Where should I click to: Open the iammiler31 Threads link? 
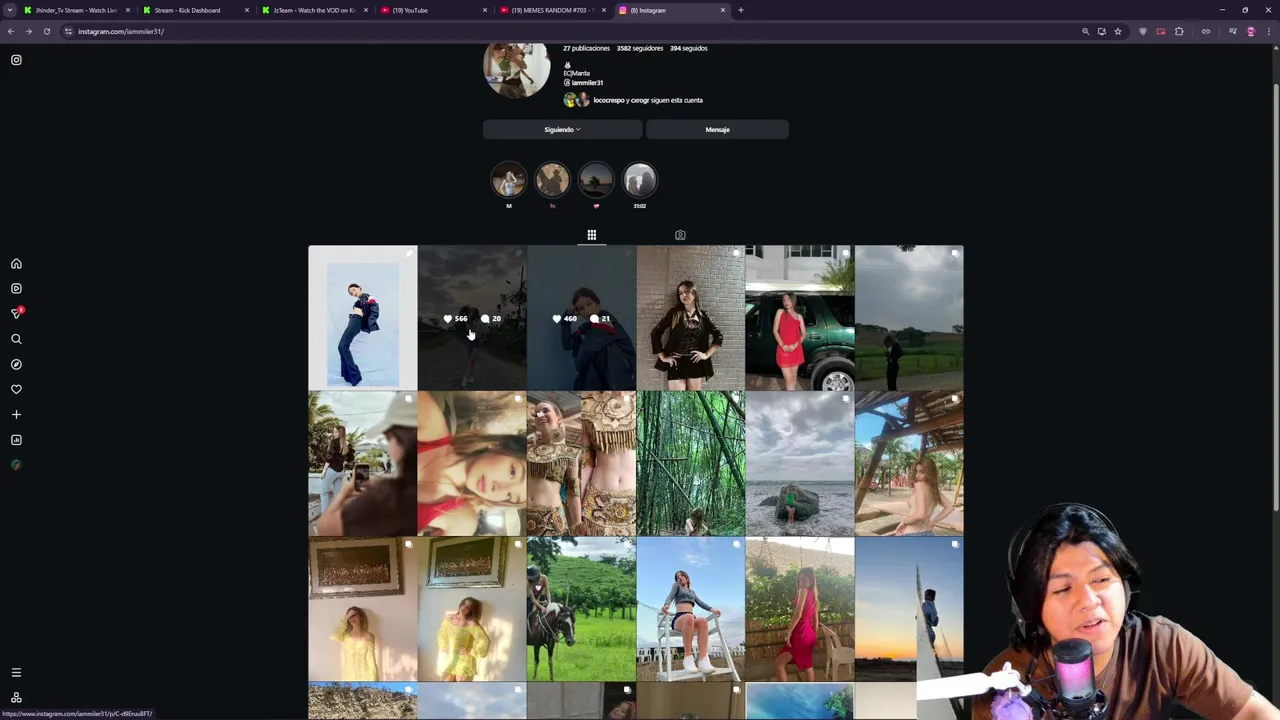point(584,83)
